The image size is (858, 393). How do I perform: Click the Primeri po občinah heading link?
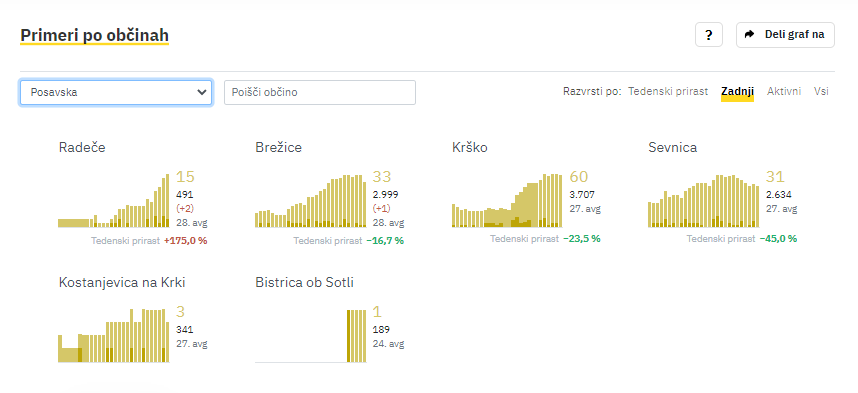click(x=95, y=35)
